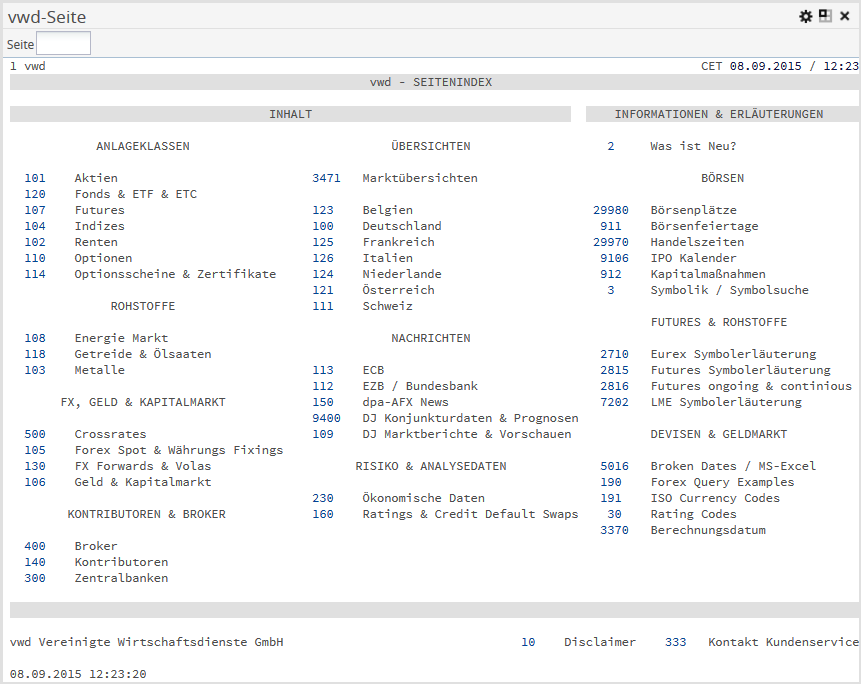Open ISO Currency Codes page 191
Screen dimensions: 861x684
611,498
